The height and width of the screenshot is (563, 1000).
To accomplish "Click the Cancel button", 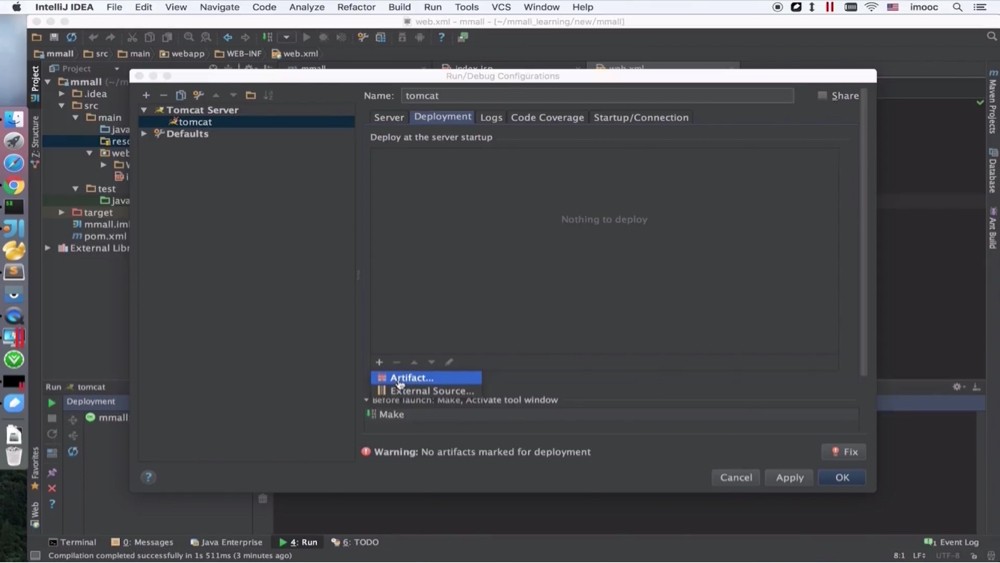I will coord(736,477).
